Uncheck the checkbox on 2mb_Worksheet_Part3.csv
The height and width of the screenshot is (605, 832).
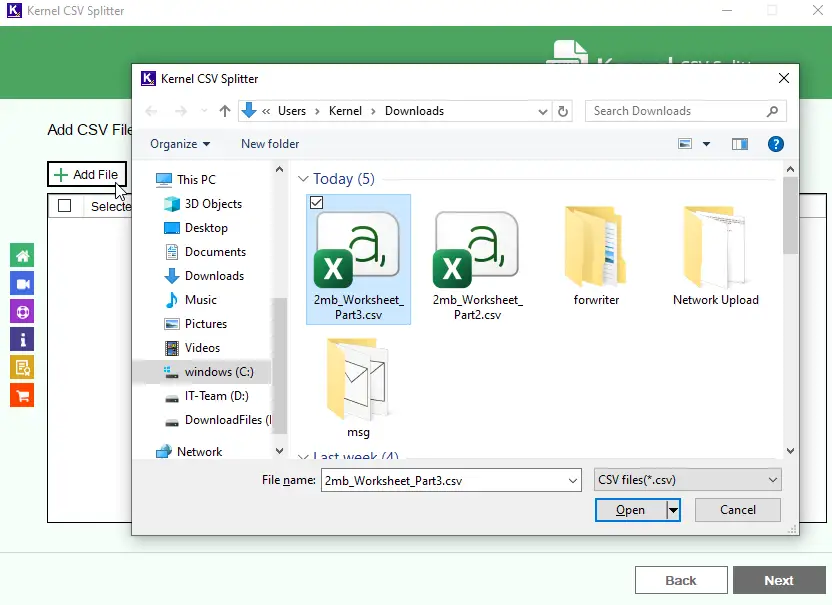click(316, 202)
